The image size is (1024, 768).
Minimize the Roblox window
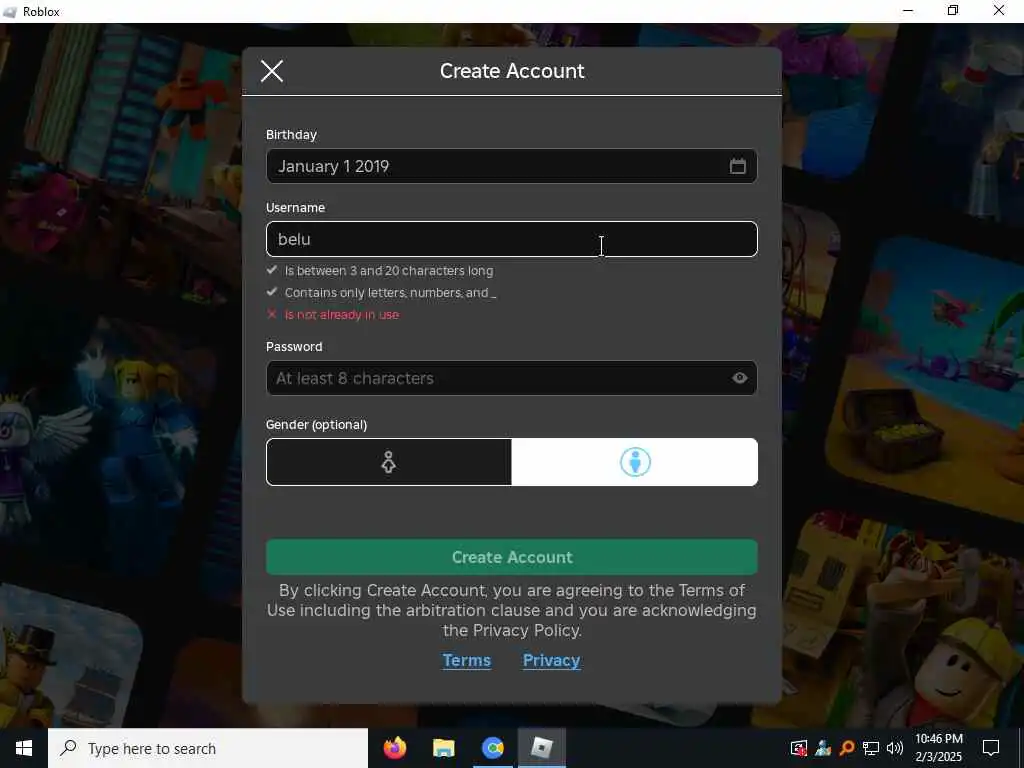click(x=908, y=10)
